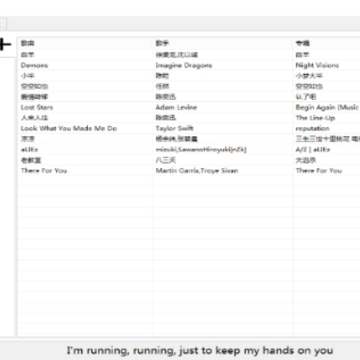Click the 陈粒 artist cell
Image resolution: width=360 pixels, height=360 pixels.
pyautogui.click(x=162, y=76)
